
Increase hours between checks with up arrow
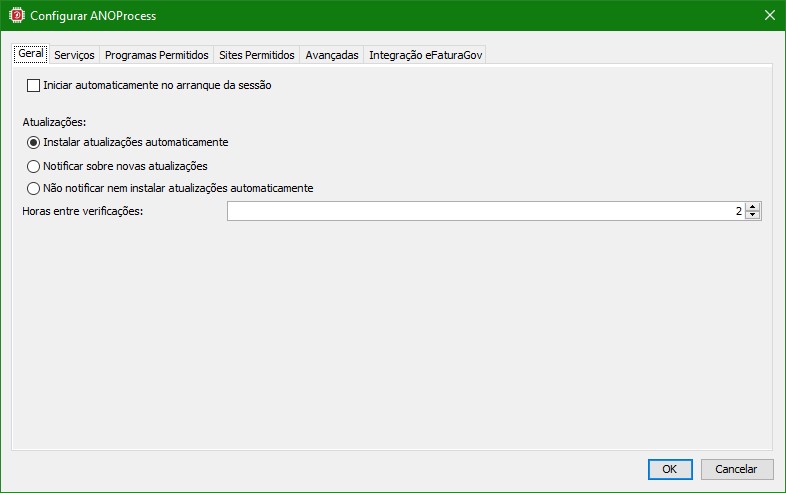click(752, 207)
